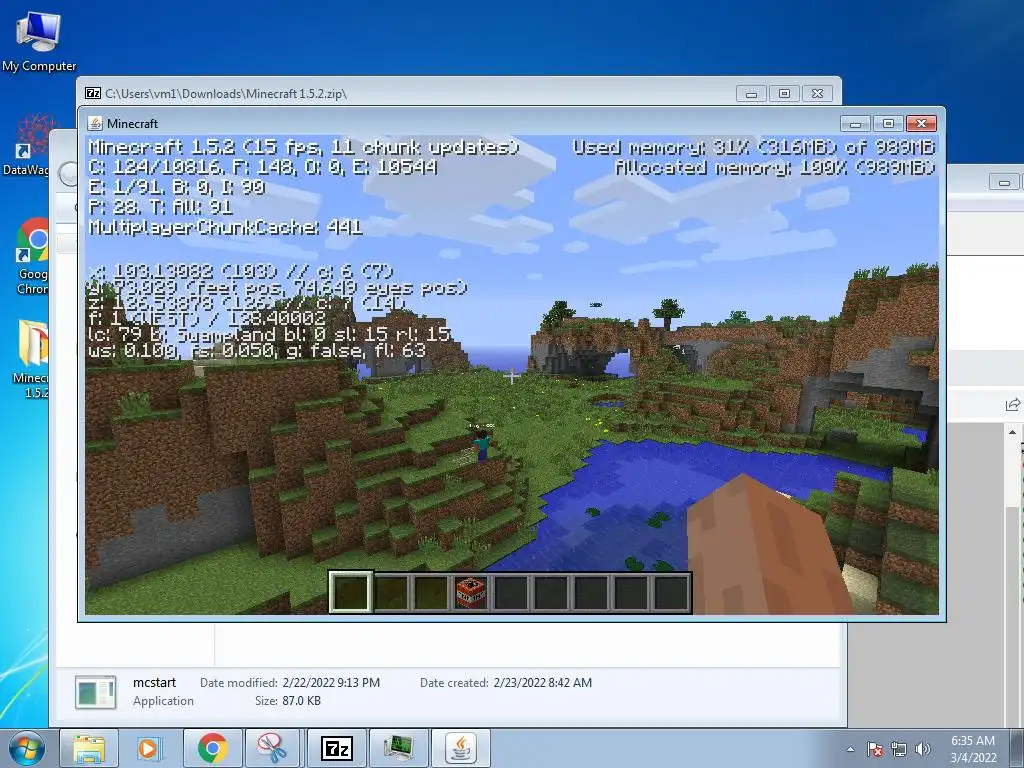Screen dimensions: 1024x768
Task: Click the Date created 2/23/2022 8:42 AM value
Action: pyautogui.click(x=543, y=682)
